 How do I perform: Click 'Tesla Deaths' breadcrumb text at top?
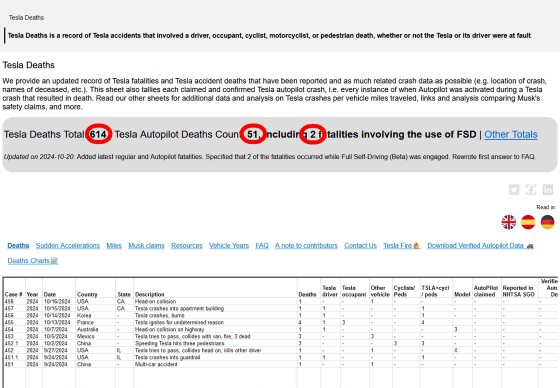pos(26,18)
